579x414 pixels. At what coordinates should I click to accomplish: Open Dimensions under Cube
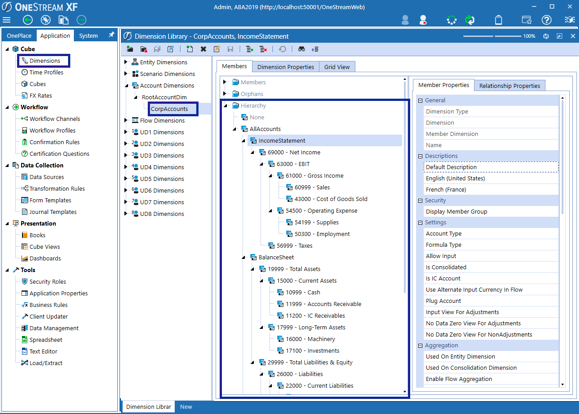tap(45, 61)
